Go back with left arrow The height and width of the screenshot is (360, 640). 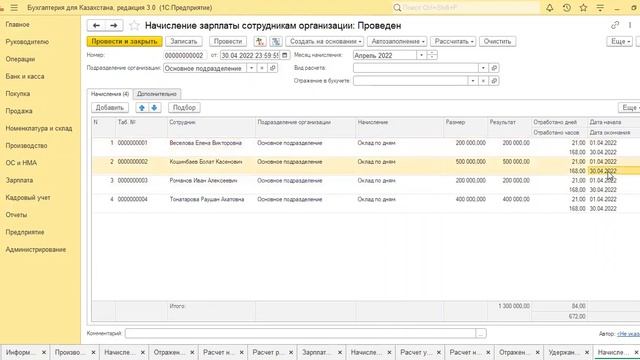coord(96,25)
